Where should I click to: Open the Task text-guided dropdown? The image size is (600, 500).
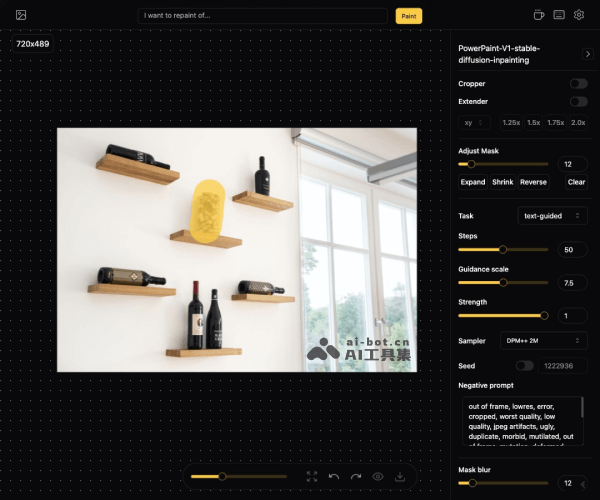click(552, 216)
